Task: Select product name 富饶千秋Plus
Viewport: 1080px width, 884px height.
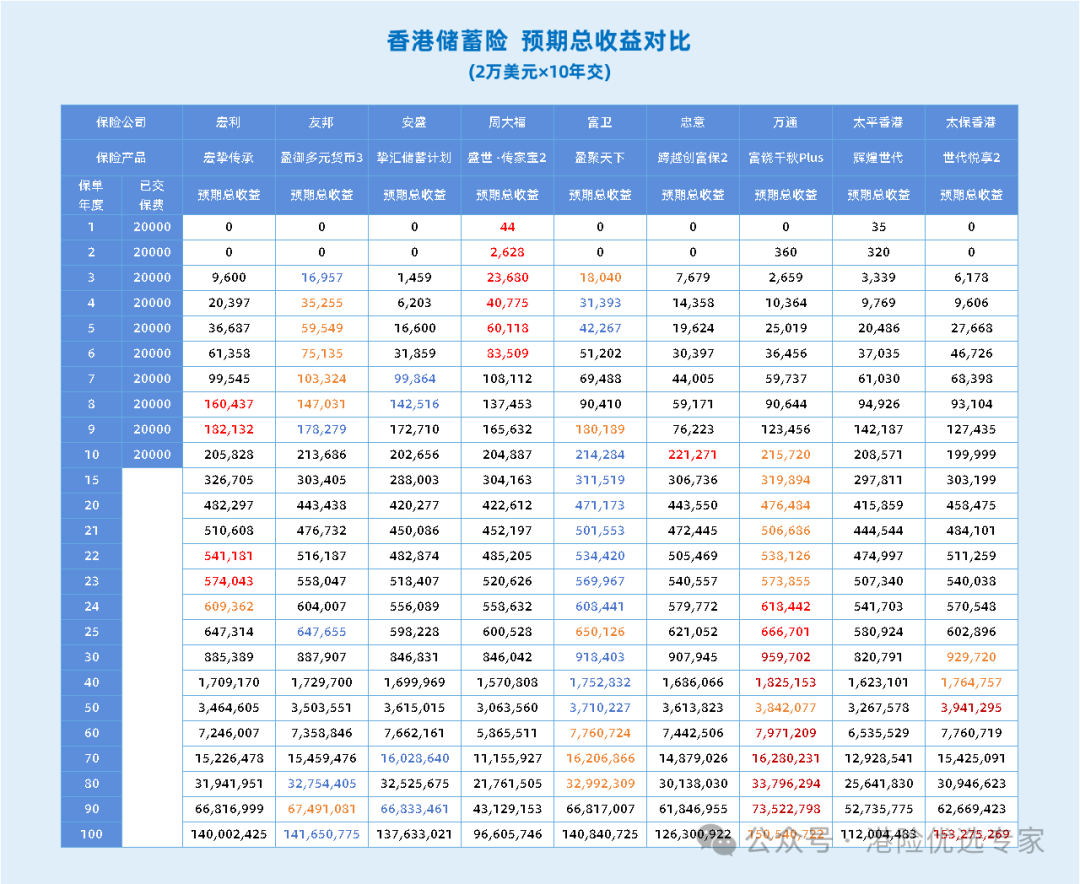Action: [x=786, y=157]
